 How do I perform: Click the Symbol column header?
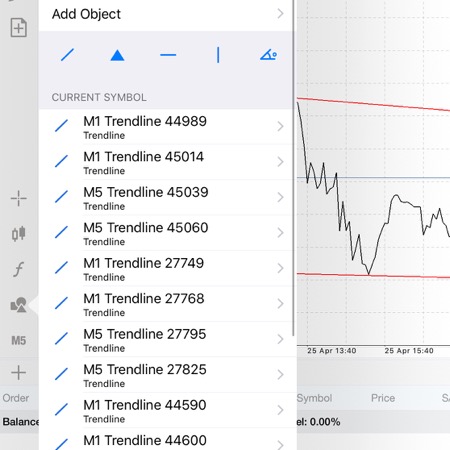coord(314,398)
